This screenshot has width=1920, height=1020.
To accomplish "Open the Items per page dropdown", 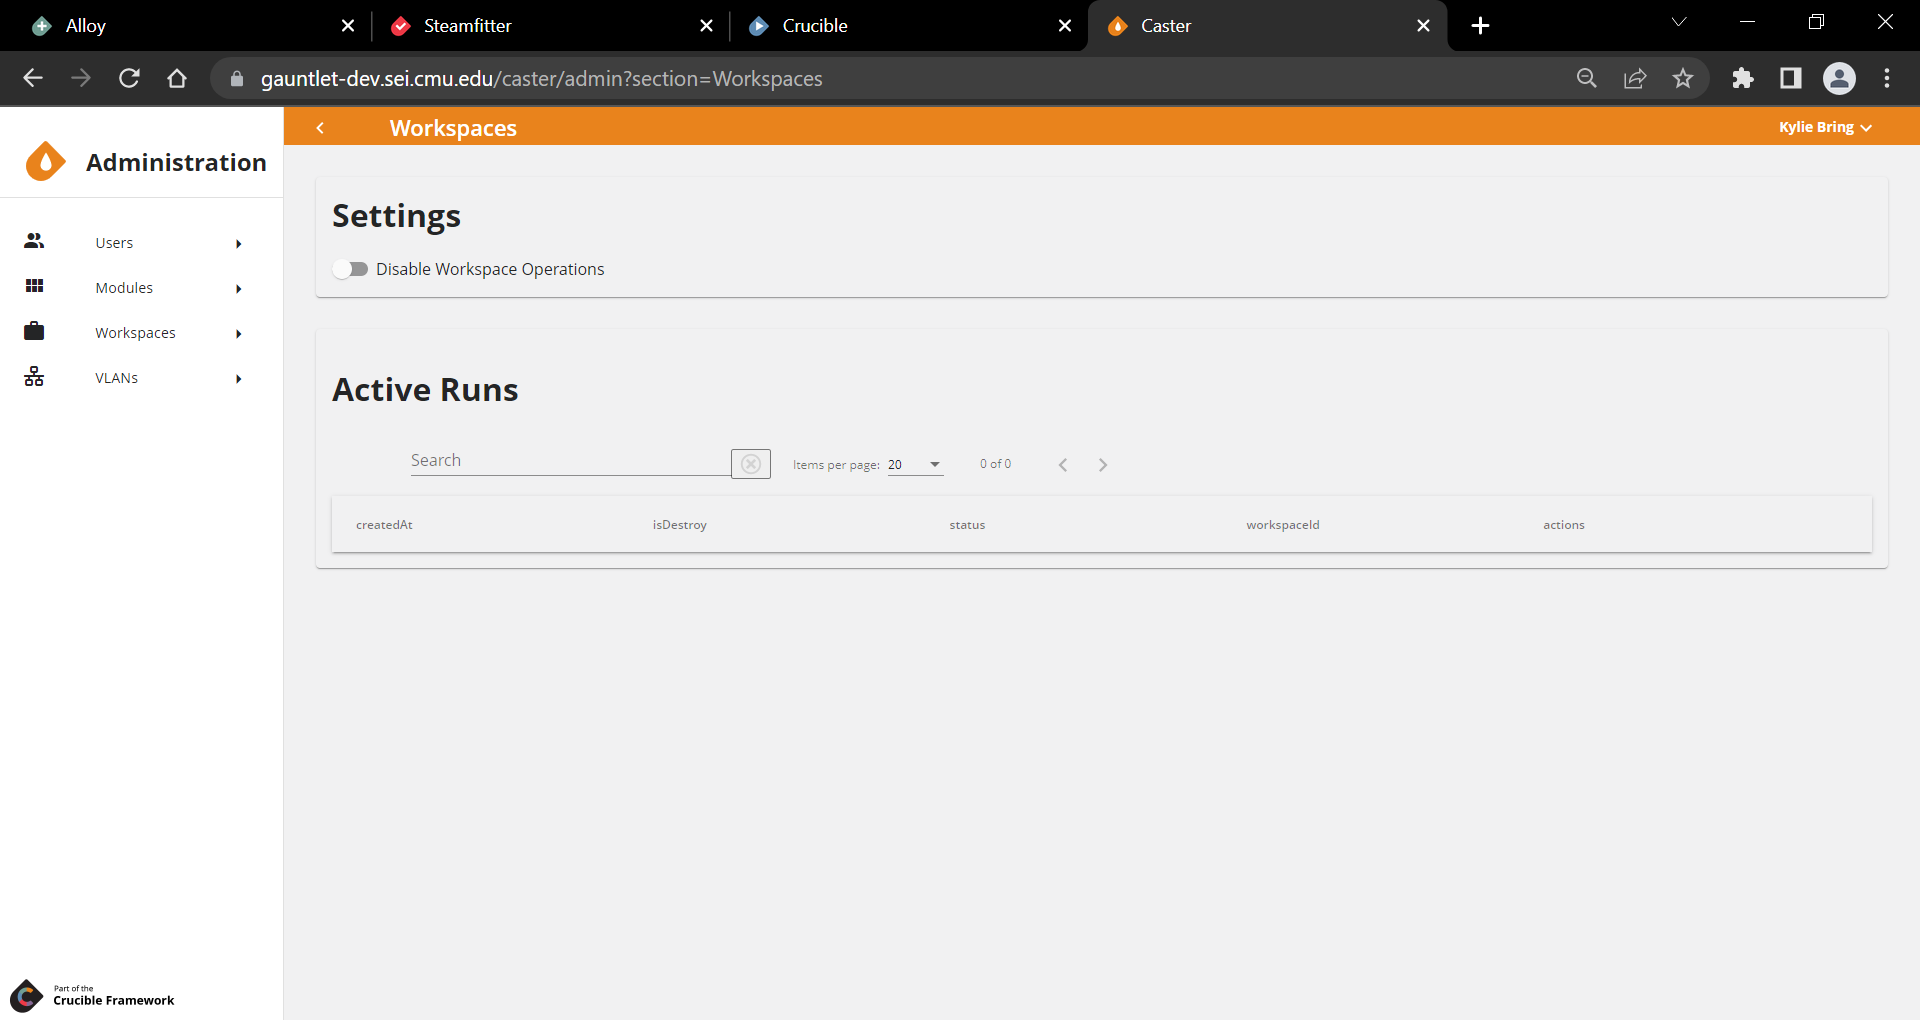I will click(x=915, y=464).
